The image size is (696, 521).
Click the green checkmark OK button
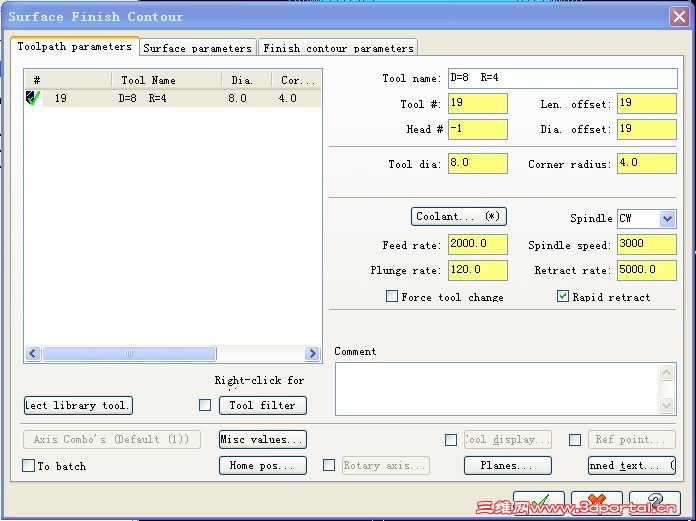(x=539, y=504)
